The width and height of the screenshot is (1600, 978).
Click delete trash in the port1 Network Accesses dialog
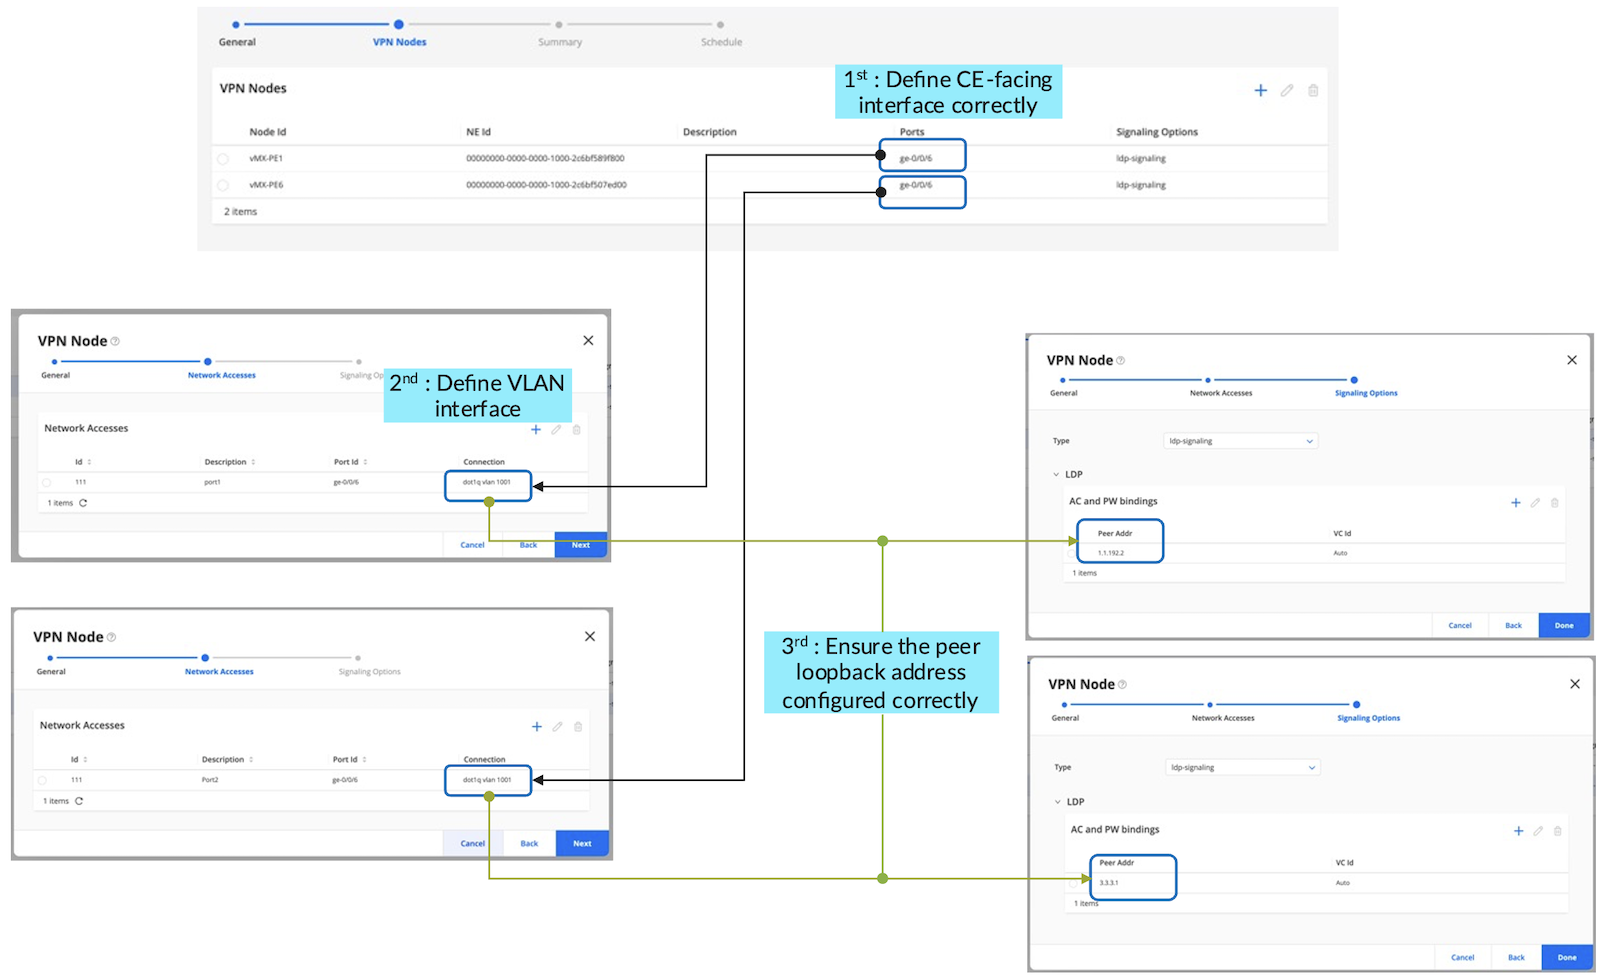576,429
